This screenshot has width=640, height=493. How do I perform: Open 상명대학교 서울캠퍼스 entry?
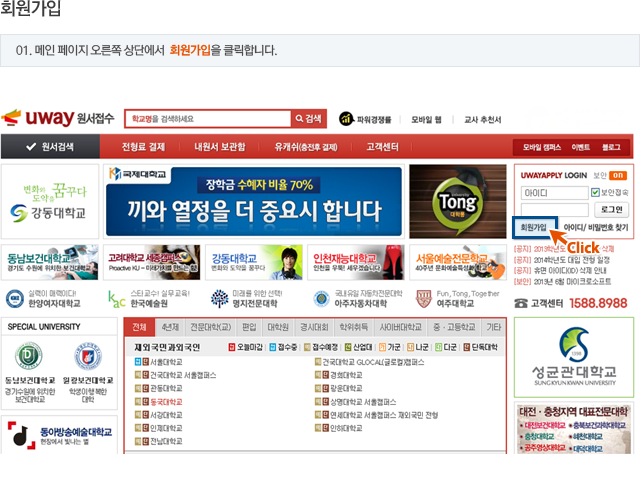click(363, 402)
